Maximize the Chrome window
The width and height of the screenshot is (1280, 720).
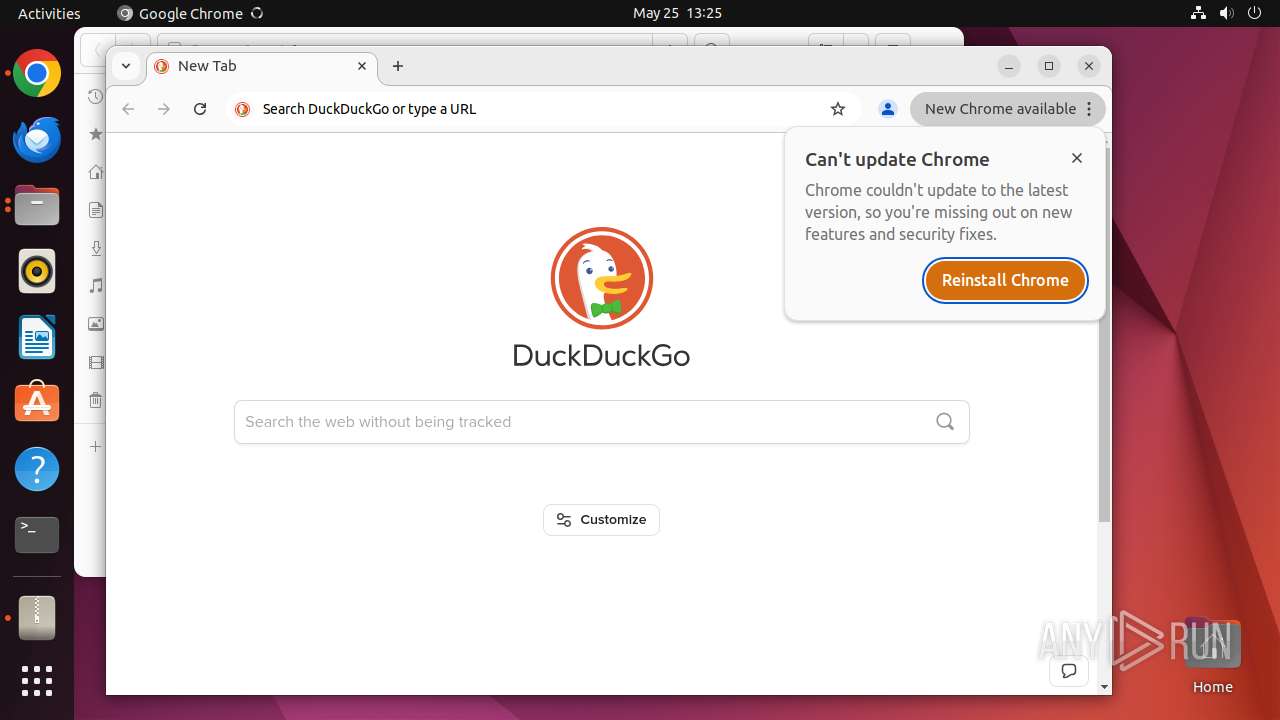click(1049, 66)
